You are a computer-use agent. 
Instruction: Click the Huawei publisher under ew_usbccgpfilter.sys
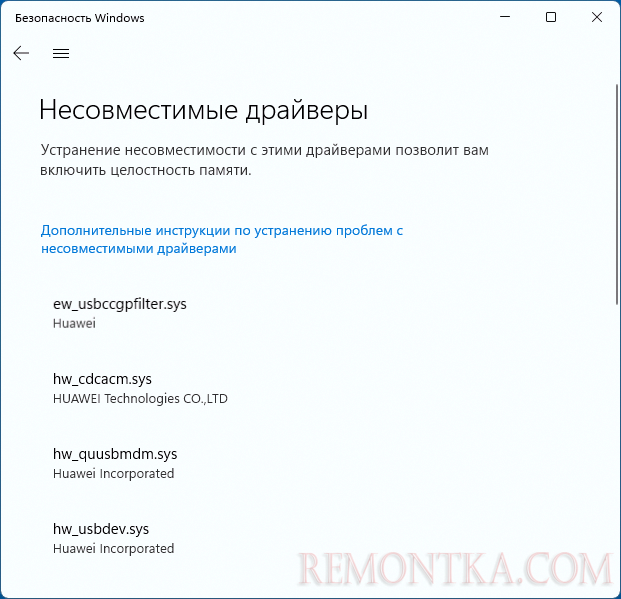[74, 323]
